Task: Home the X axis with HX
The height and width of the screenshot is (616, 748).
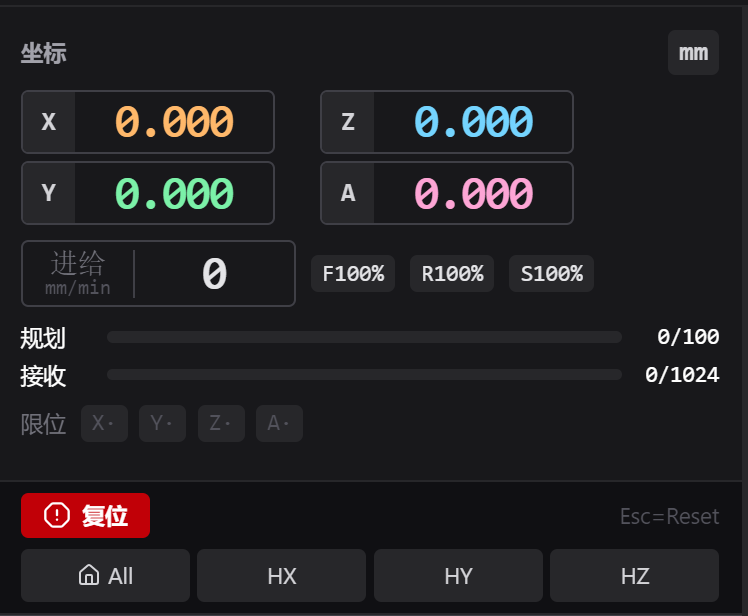Action: [x=281, y=575]
